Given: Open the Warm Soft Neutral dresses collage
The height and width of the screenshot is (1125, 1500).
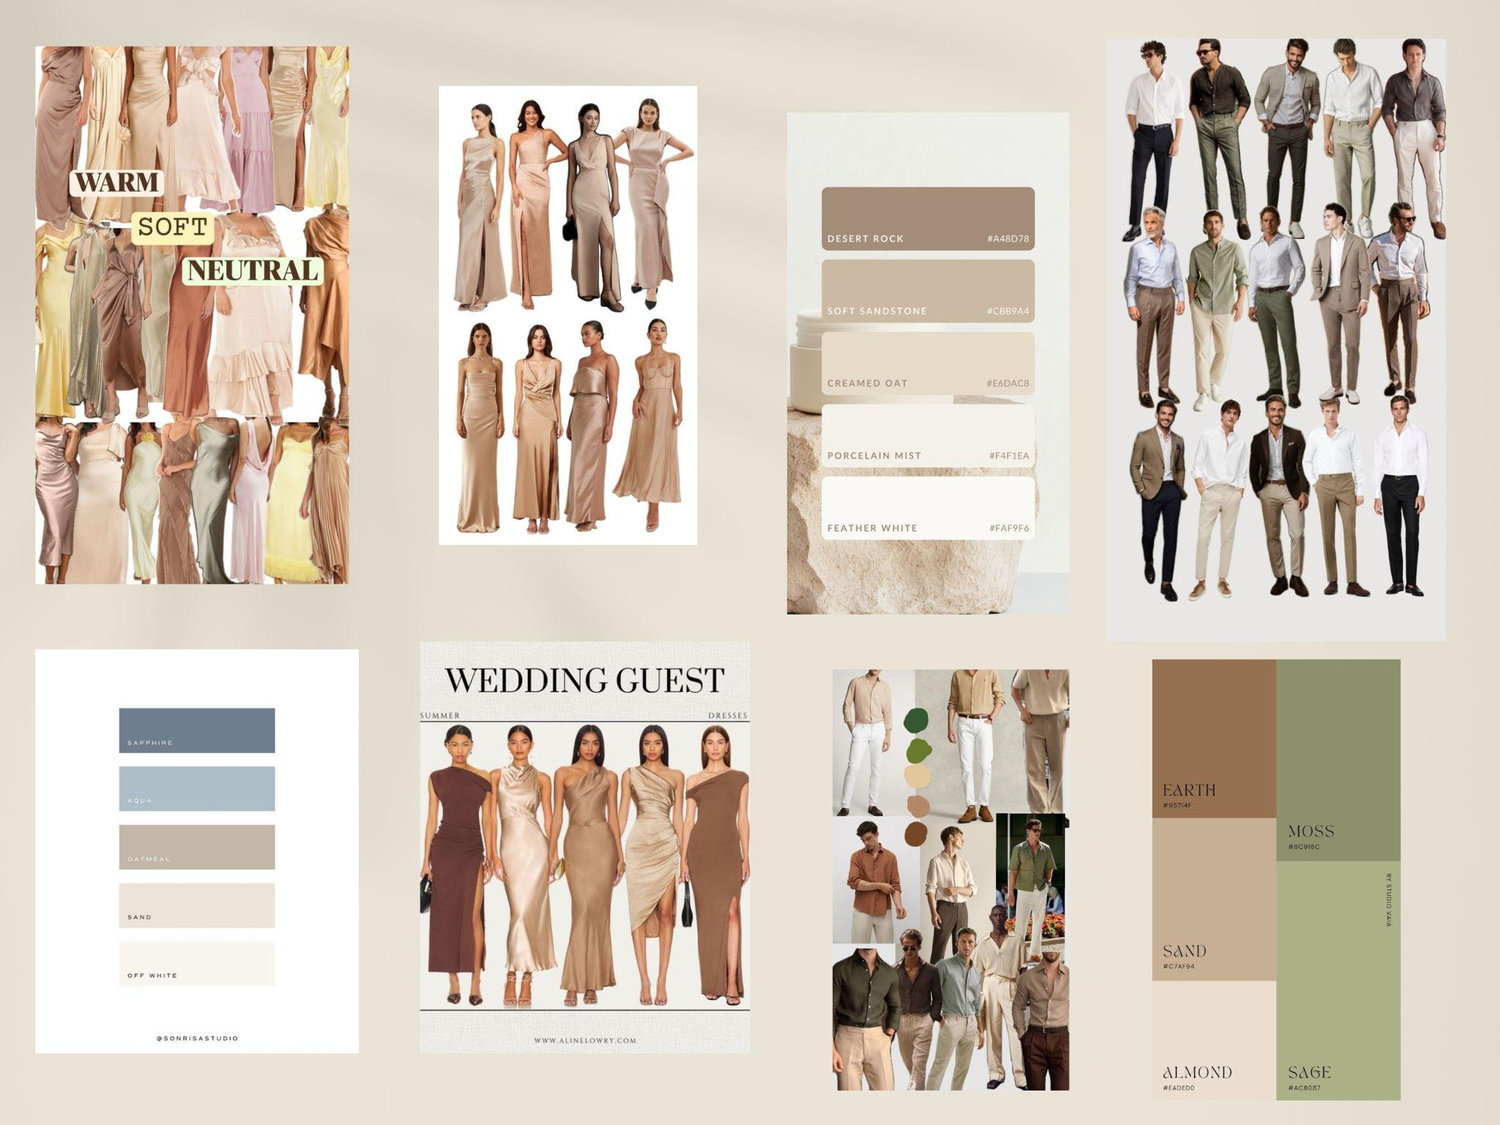Looking at the screenshot, I should coord(192,315).
